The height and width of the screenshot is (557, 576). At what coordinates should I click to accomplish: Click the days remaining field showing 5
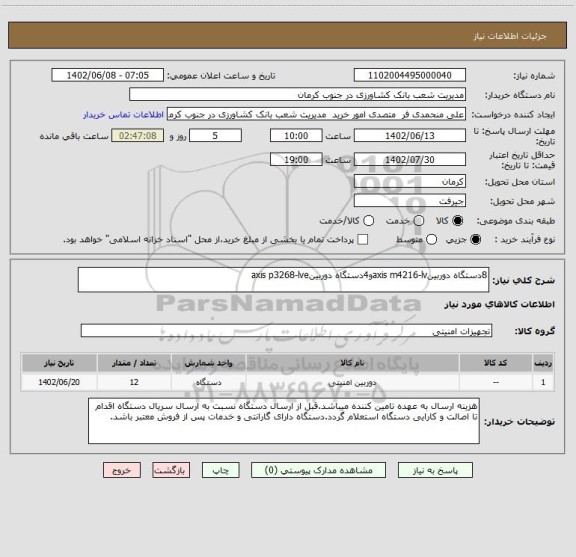(x=215, y=136)
